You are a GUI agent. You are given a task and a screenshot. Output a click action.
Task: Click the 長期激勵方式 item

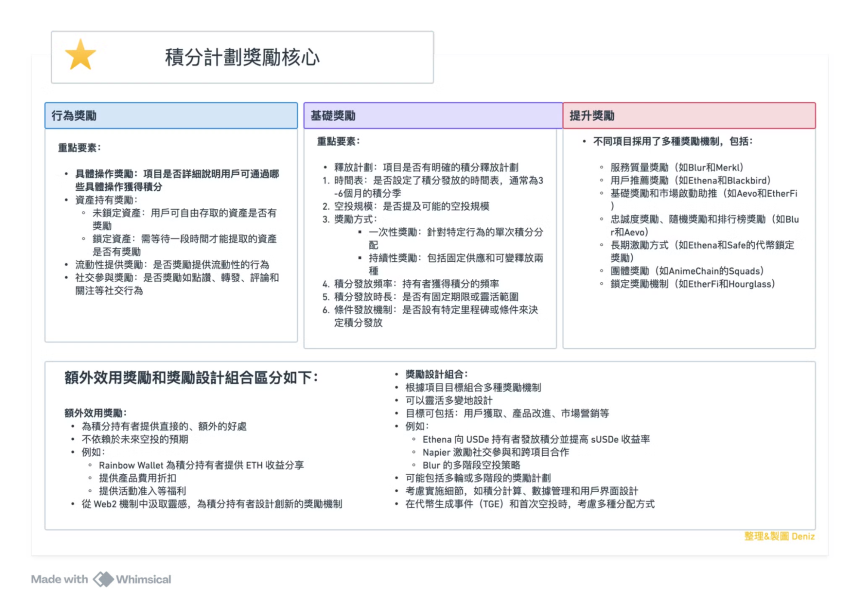click(702, 251)
